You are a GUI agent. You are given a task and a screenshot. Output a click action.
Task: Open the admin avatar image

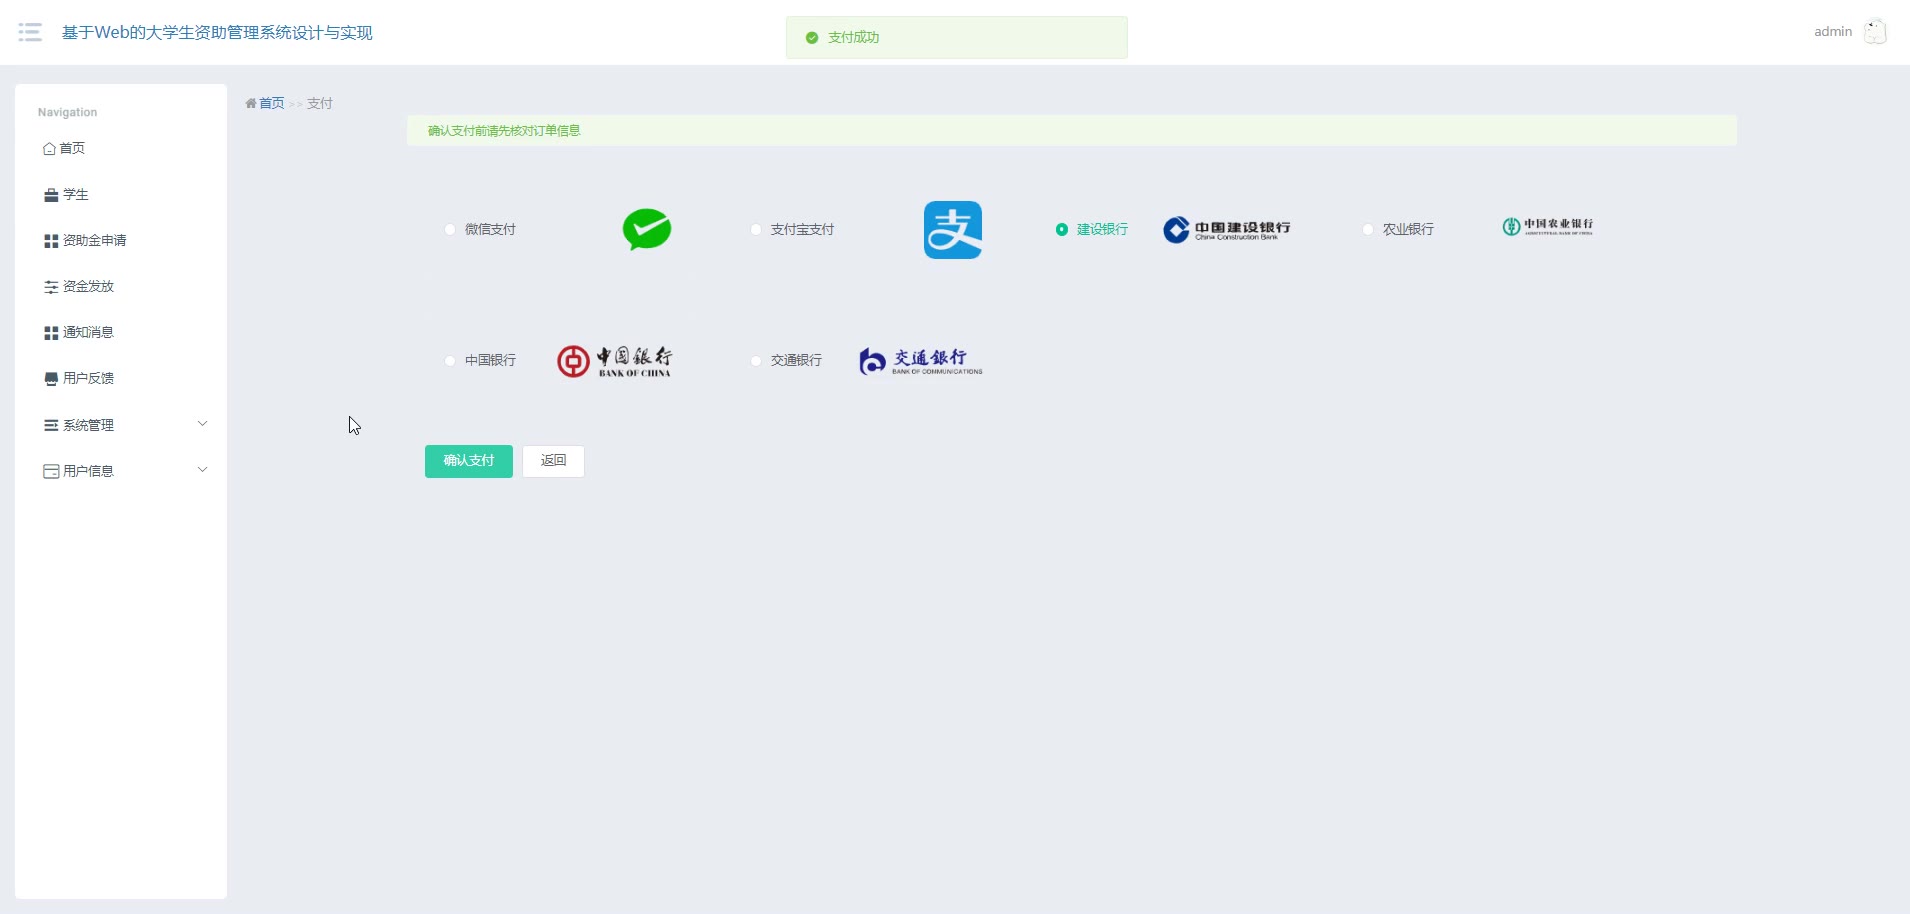pos(1875,32)
